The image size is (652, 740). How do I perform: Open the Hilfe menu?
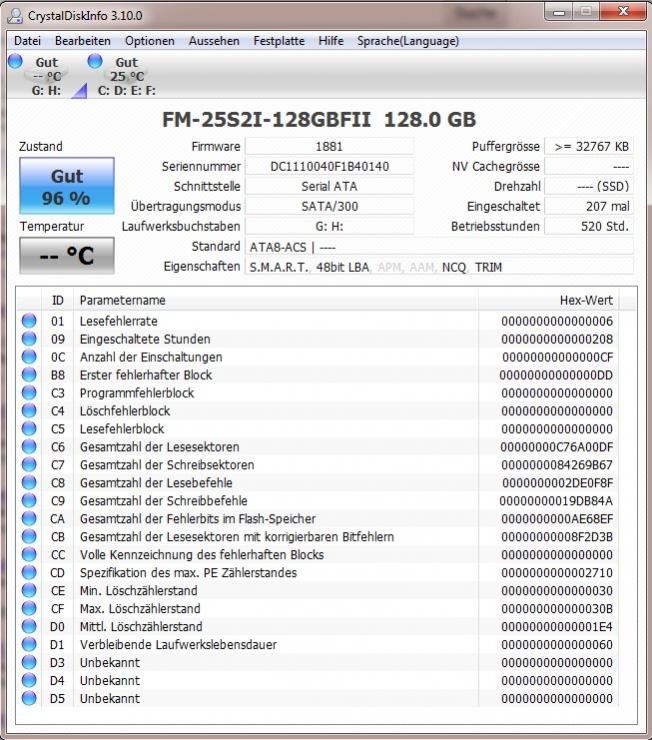point(331,41)
